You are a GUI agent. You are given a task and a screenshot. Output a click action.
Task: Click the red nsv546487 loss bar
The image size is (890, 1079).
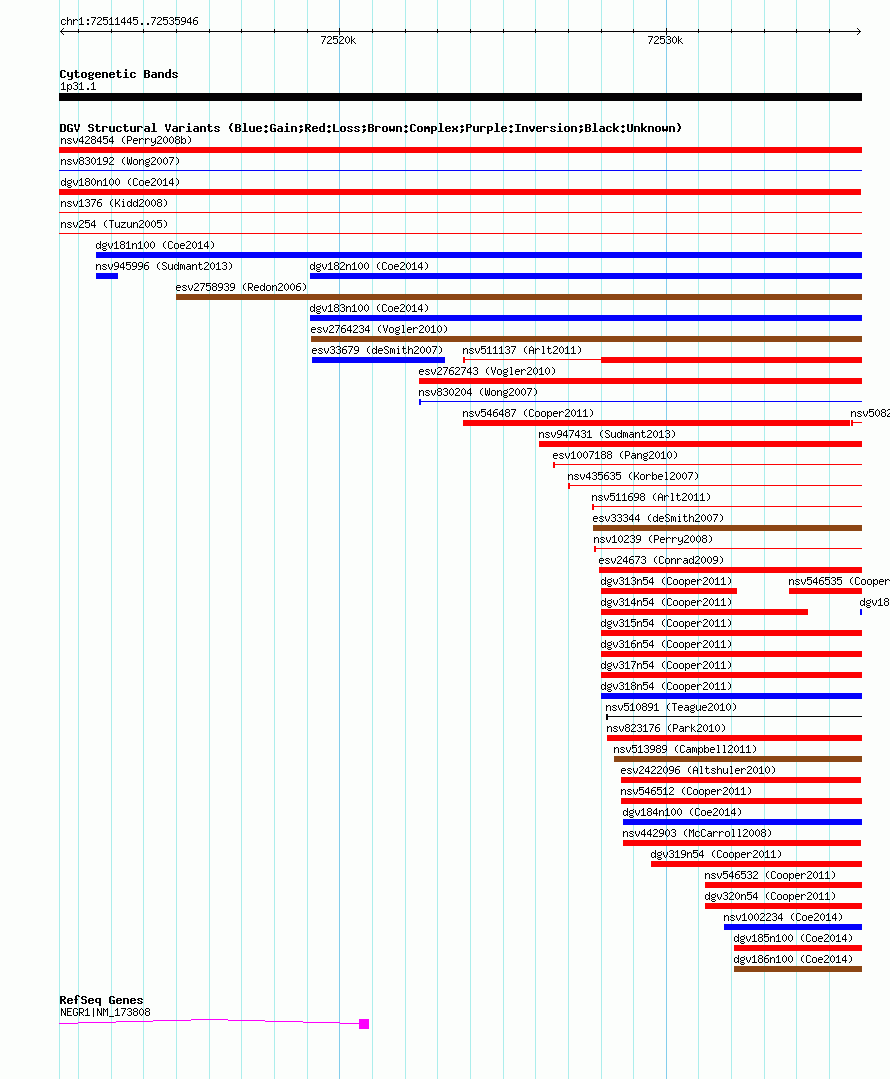(657, 423)
